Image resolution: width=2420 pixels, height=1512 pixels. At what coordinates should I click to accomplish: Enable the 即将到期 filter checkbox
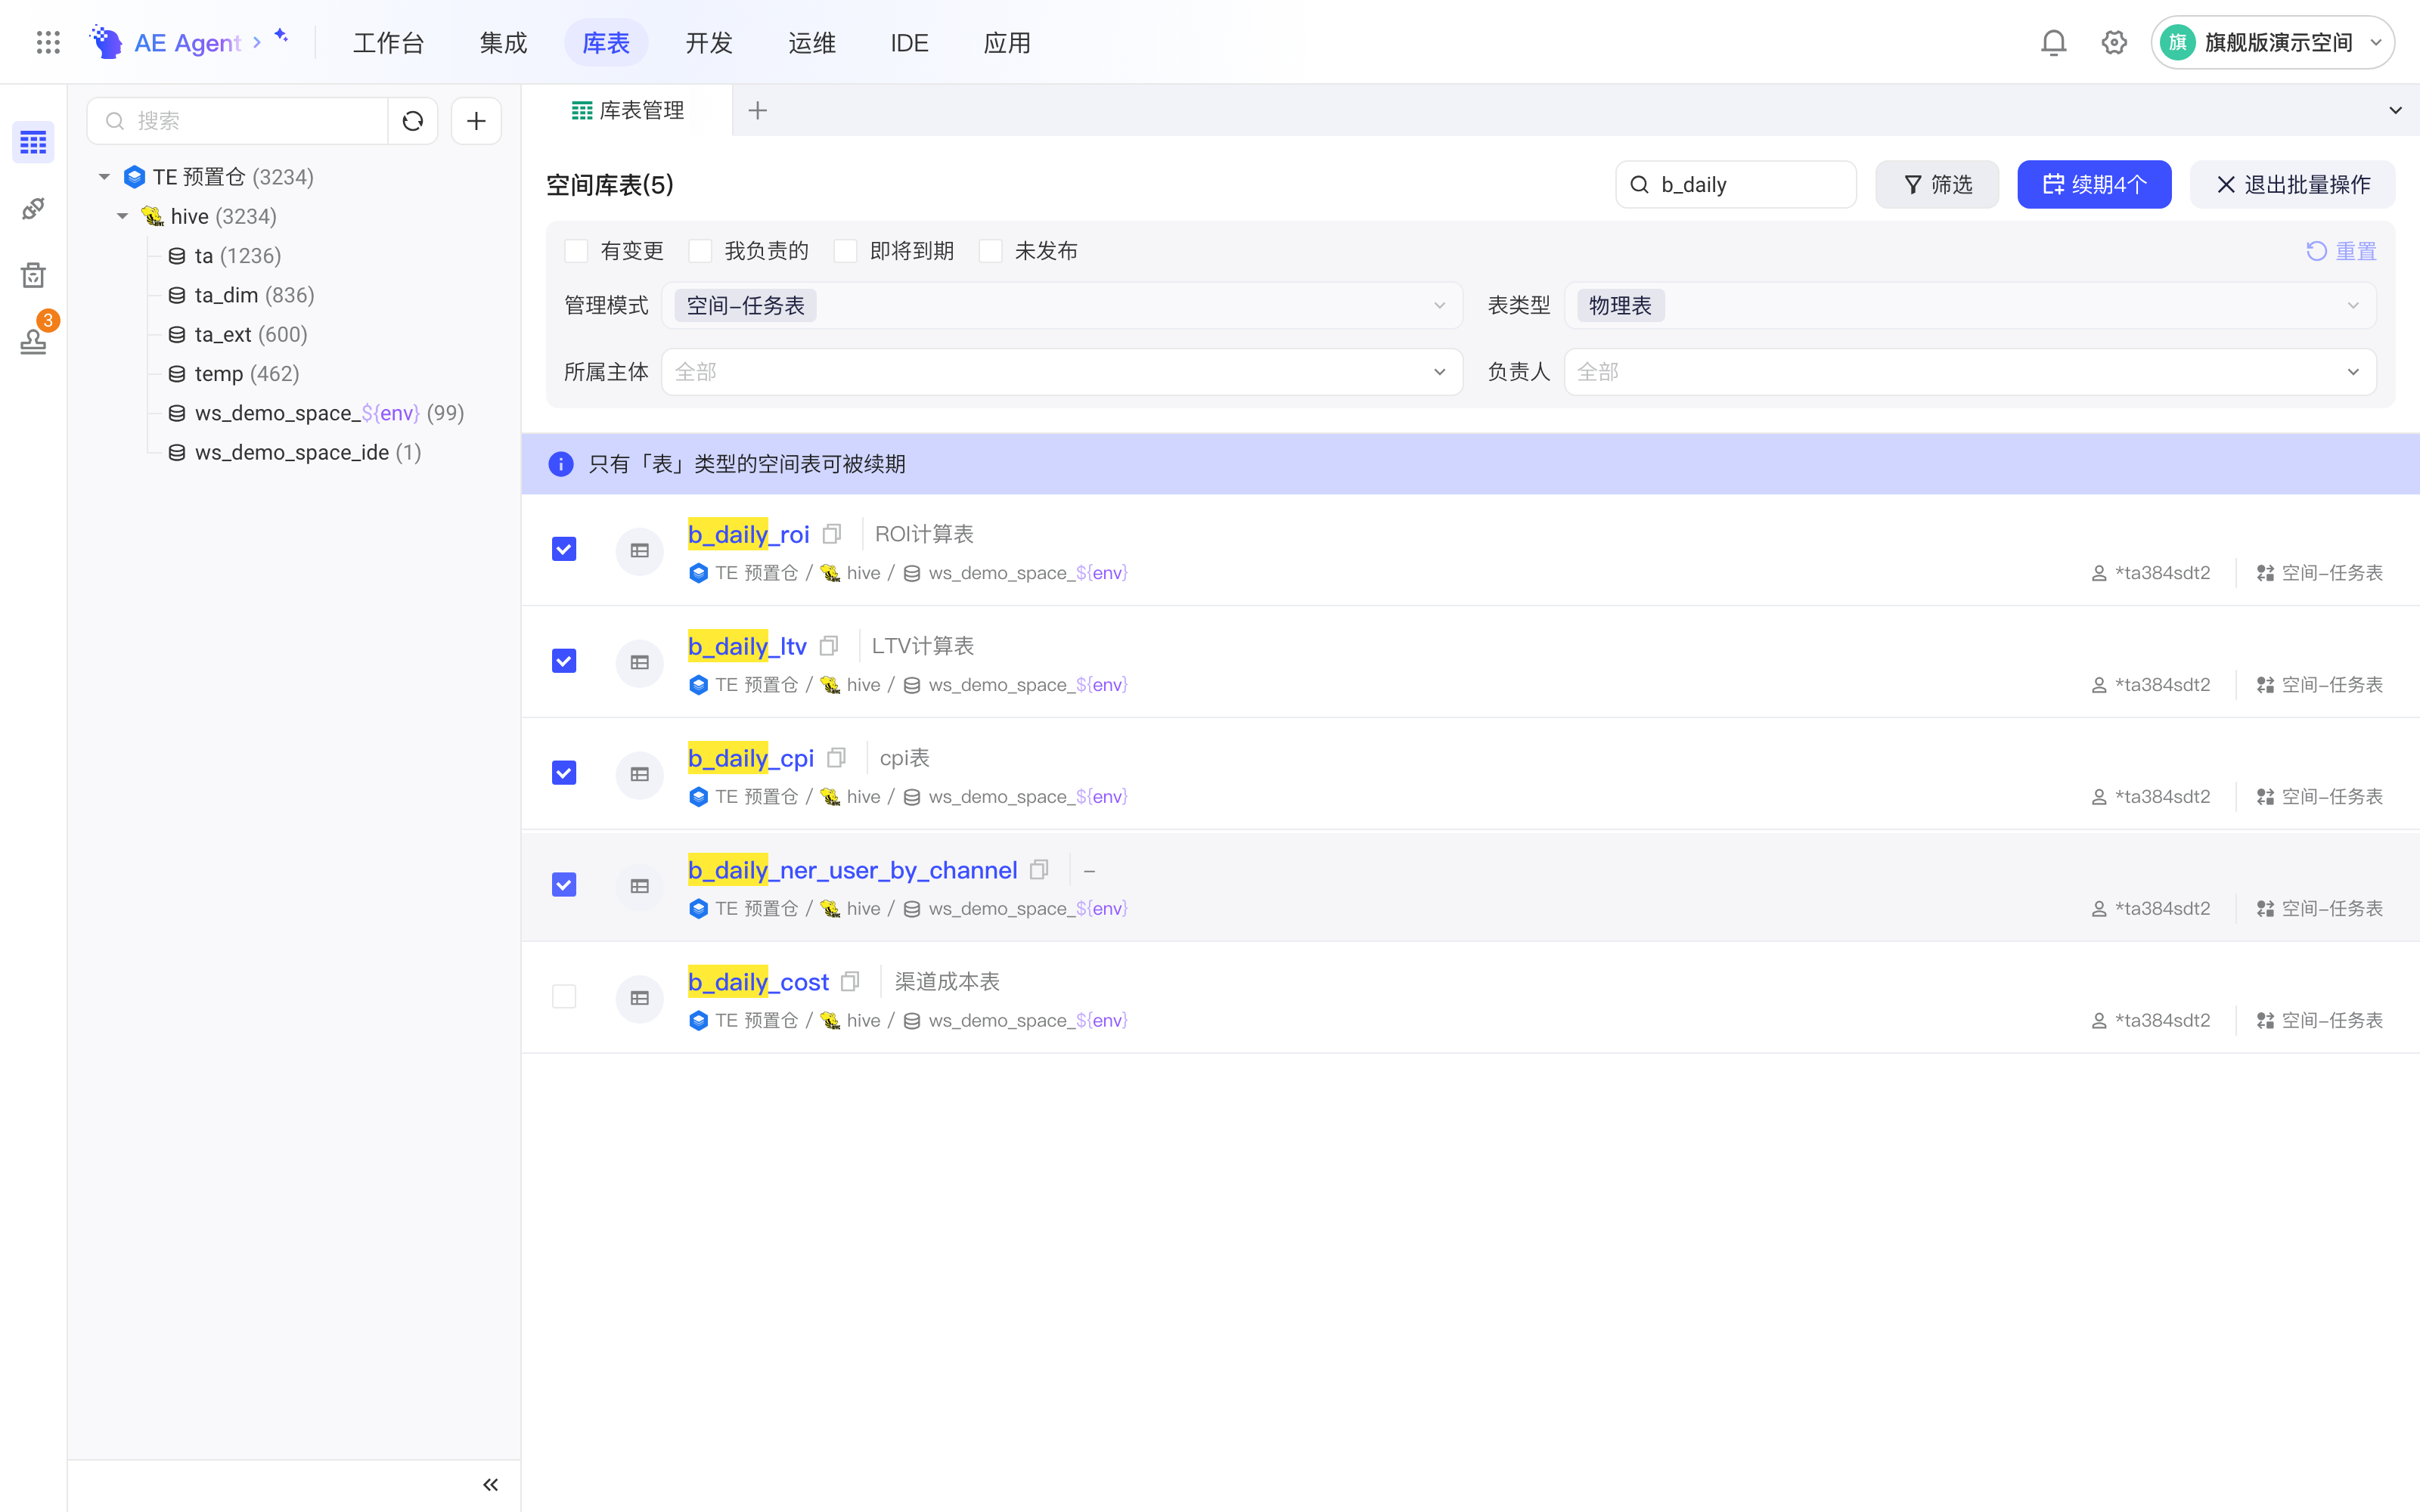coord(845,251)
